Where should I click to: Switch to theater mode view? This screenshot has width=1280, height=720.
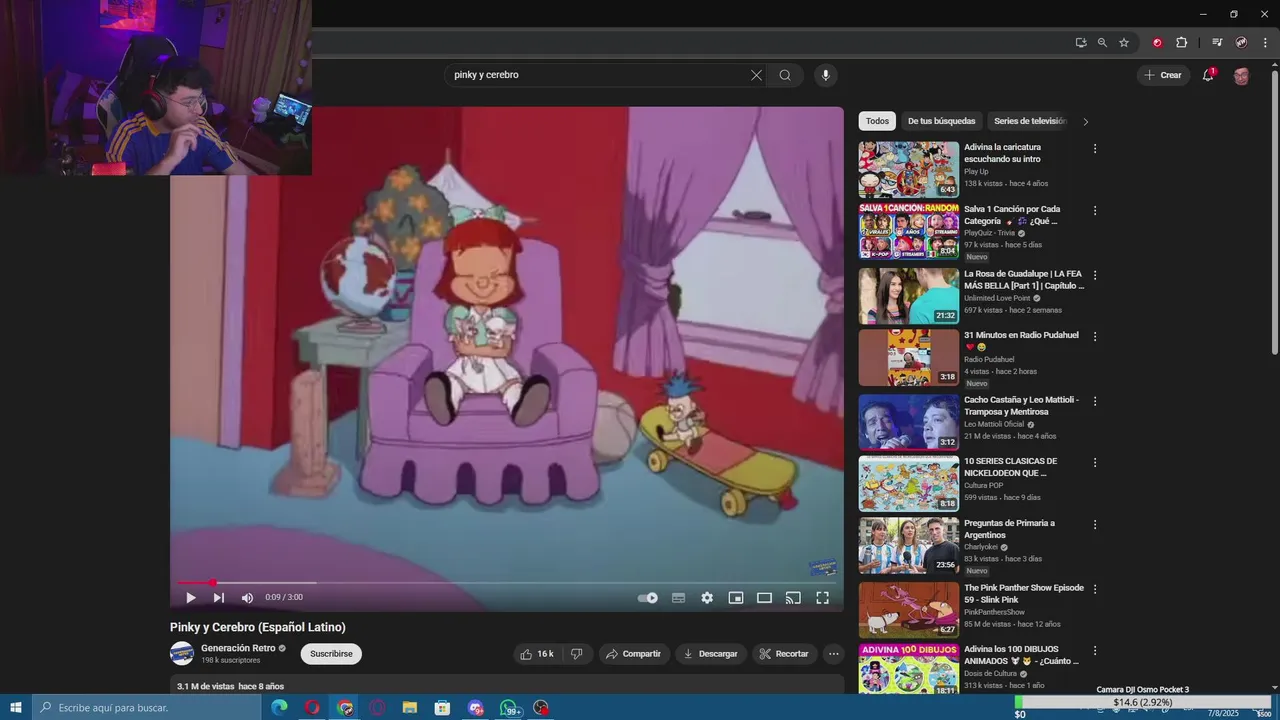pyautogui.click(x=764, y=598)
